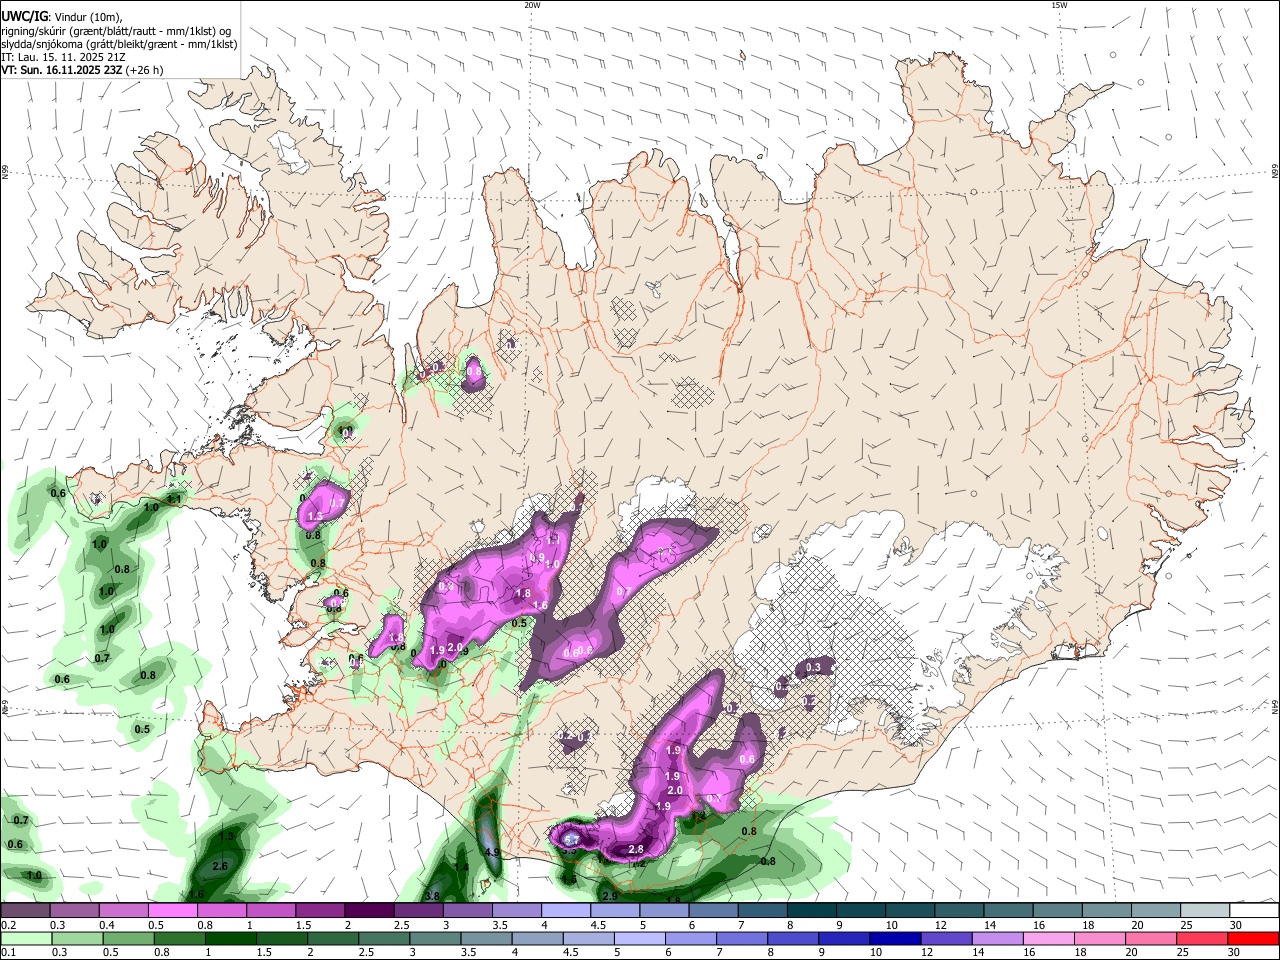Click the '0.3' value on the Vatnajökull glacier

tap(813, 667)
